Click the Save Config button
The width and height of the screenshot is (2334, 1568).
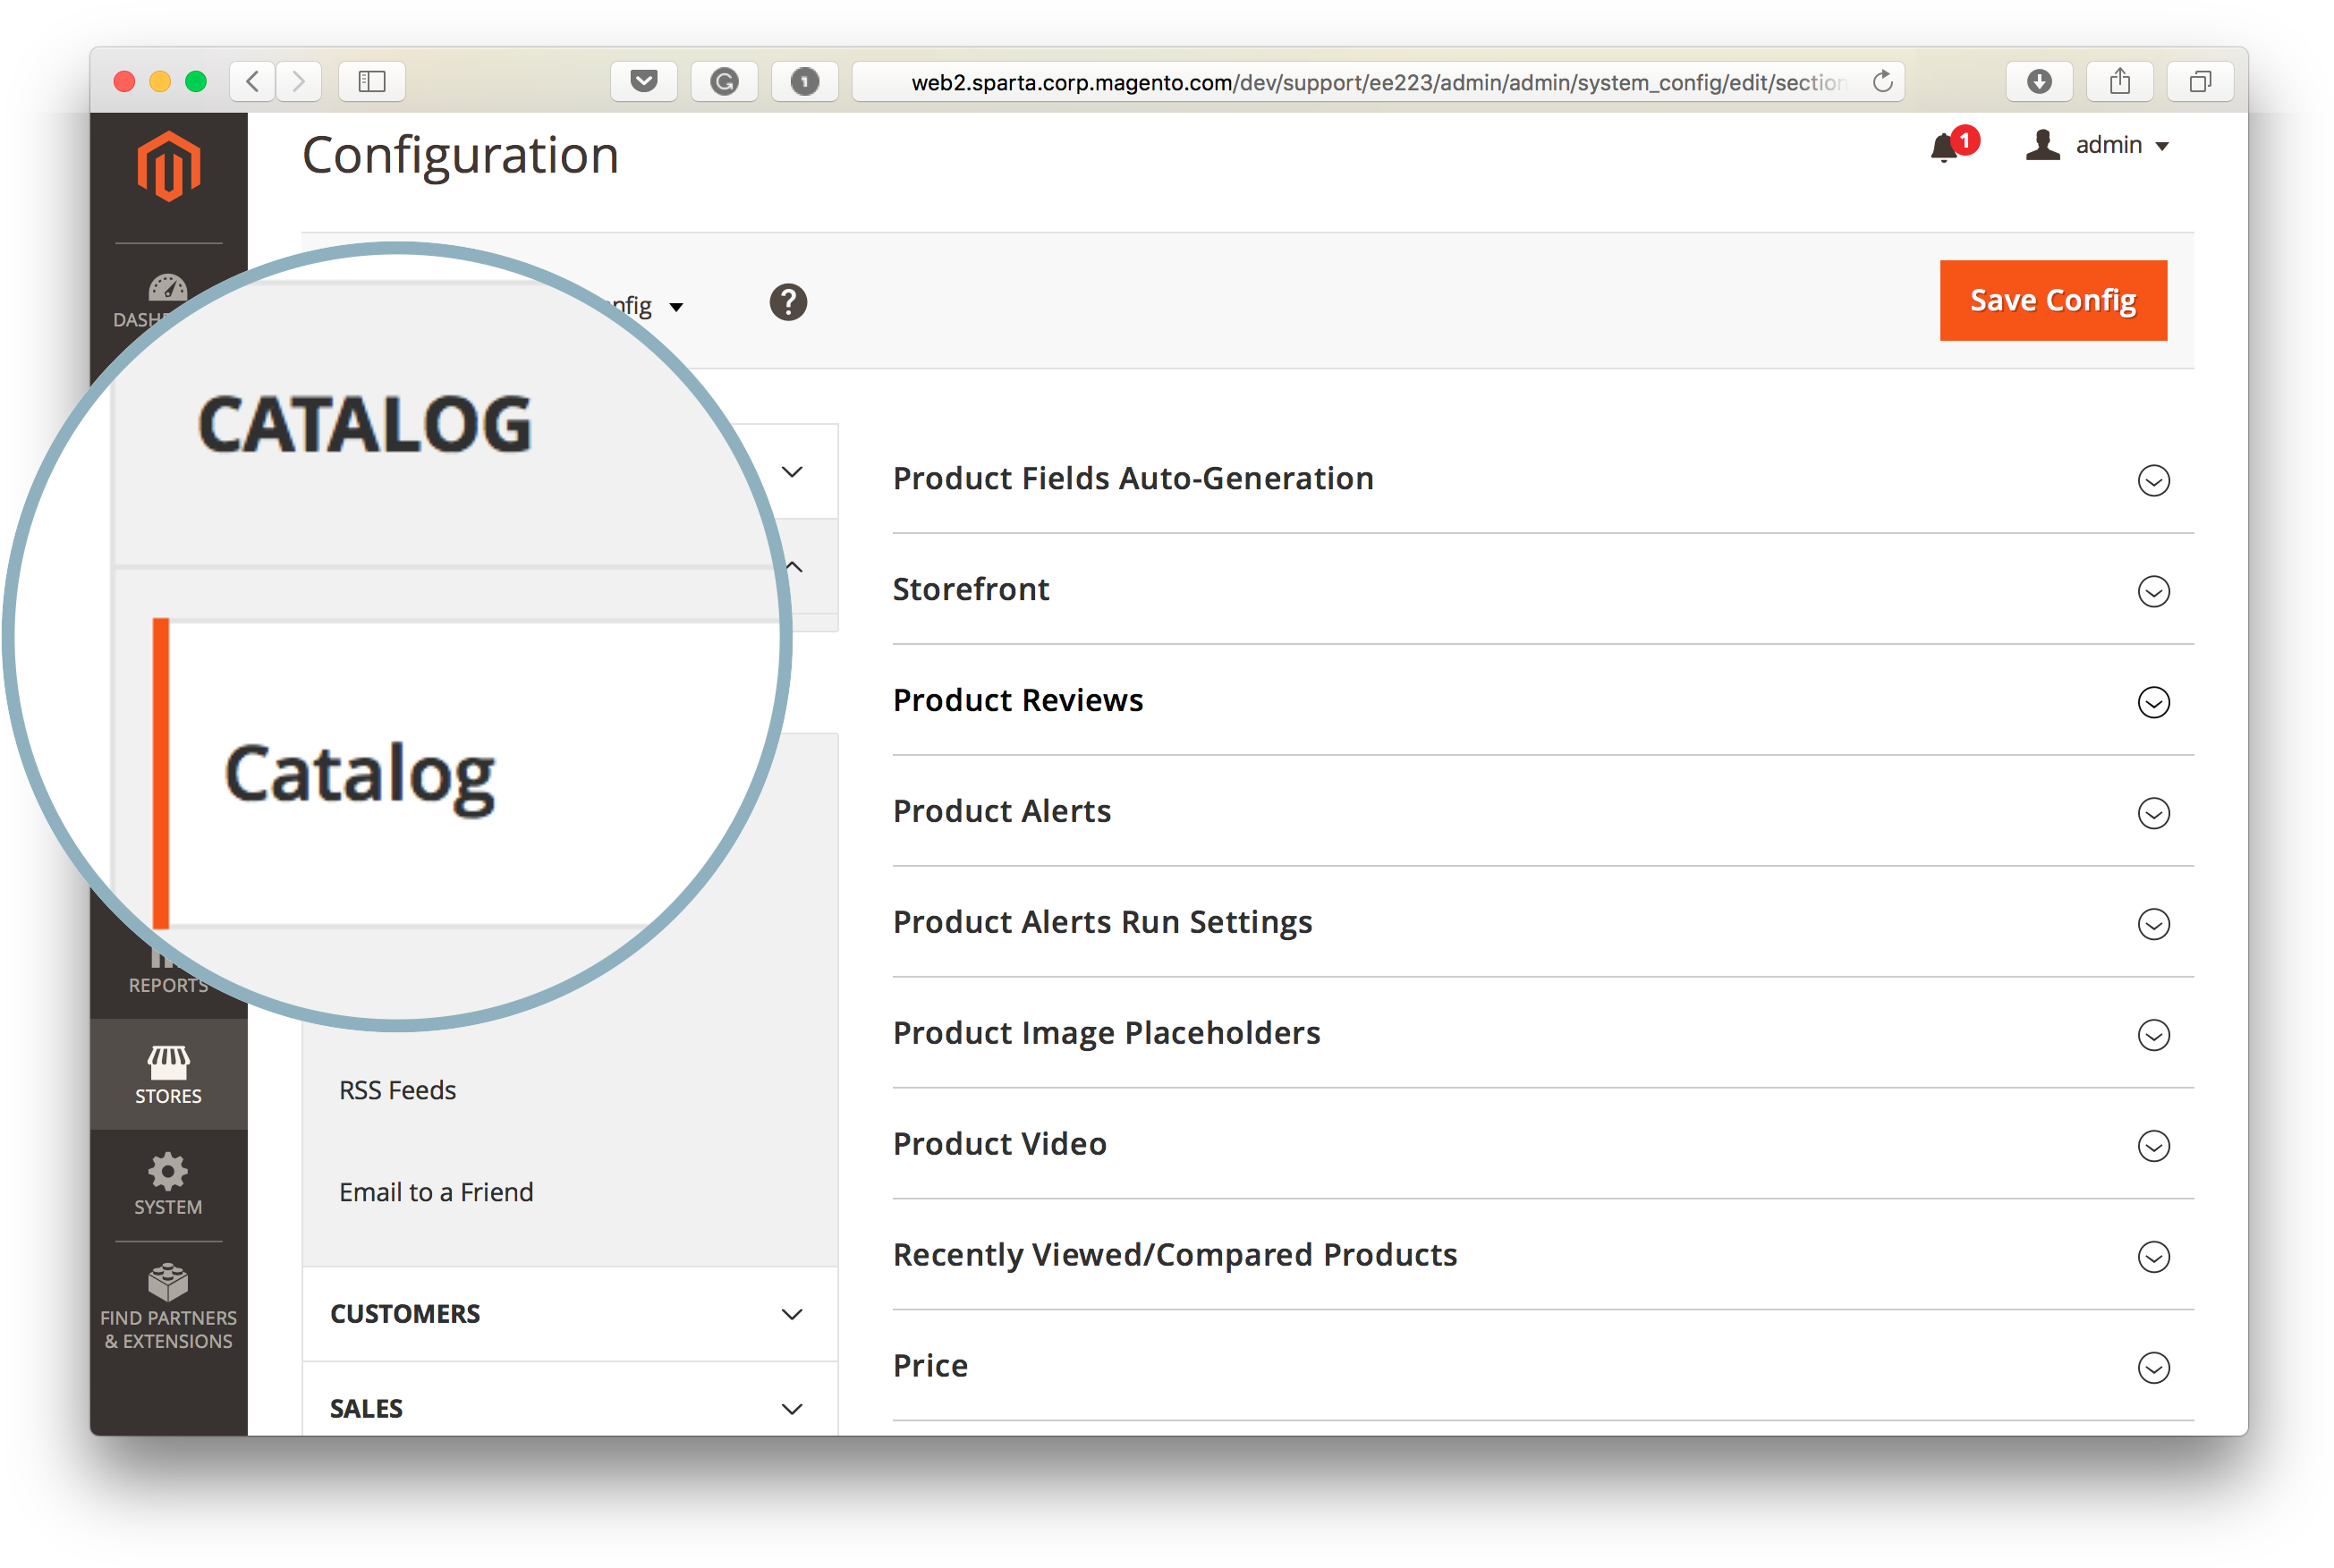click(x=2053, y=300)
